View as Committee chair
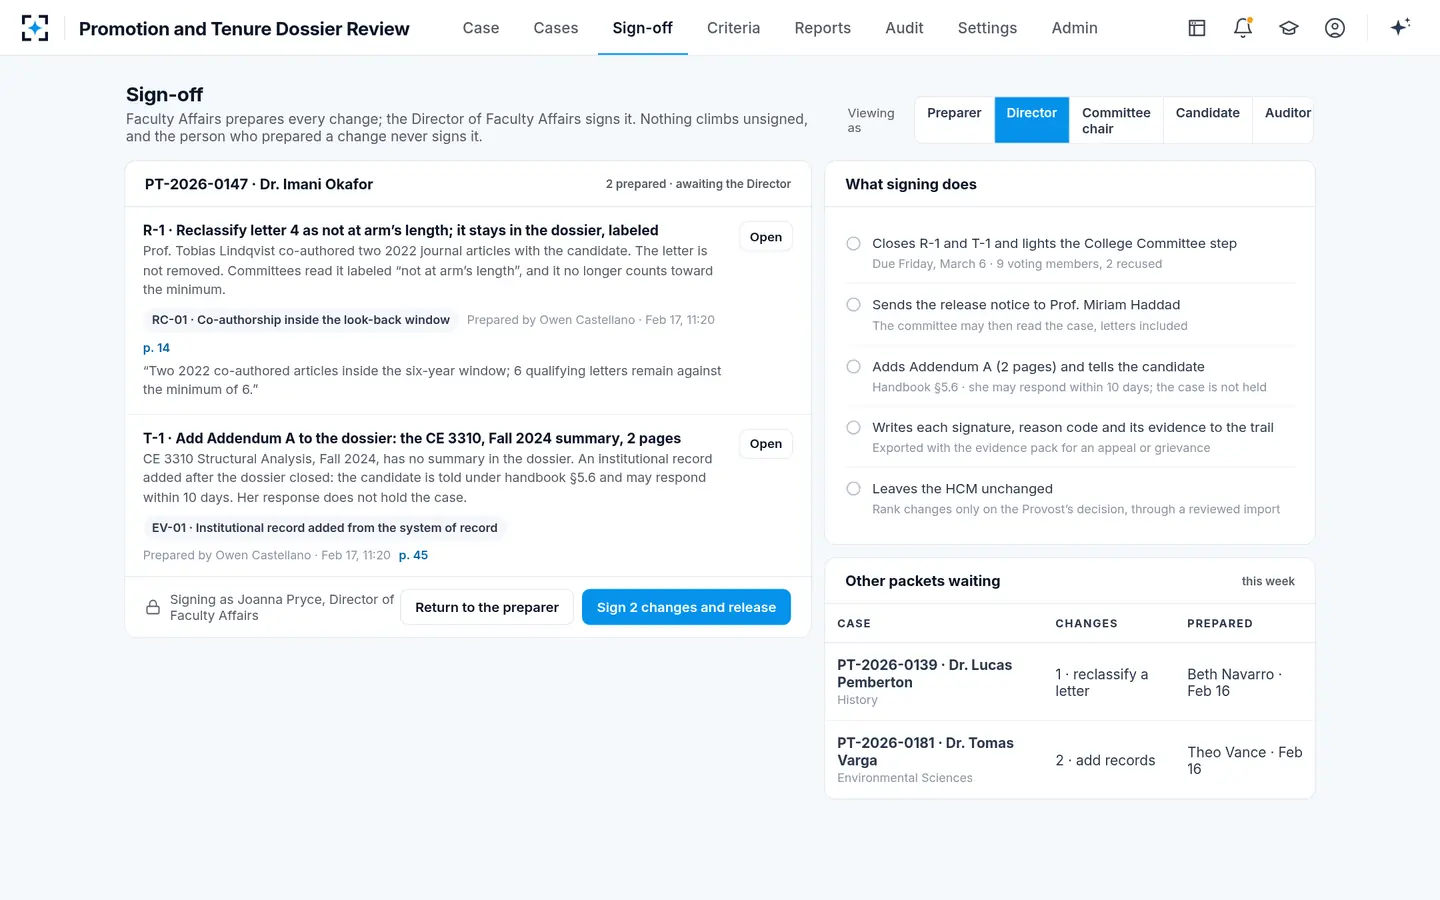The image size is (1440, 900). click(1116, 120)
